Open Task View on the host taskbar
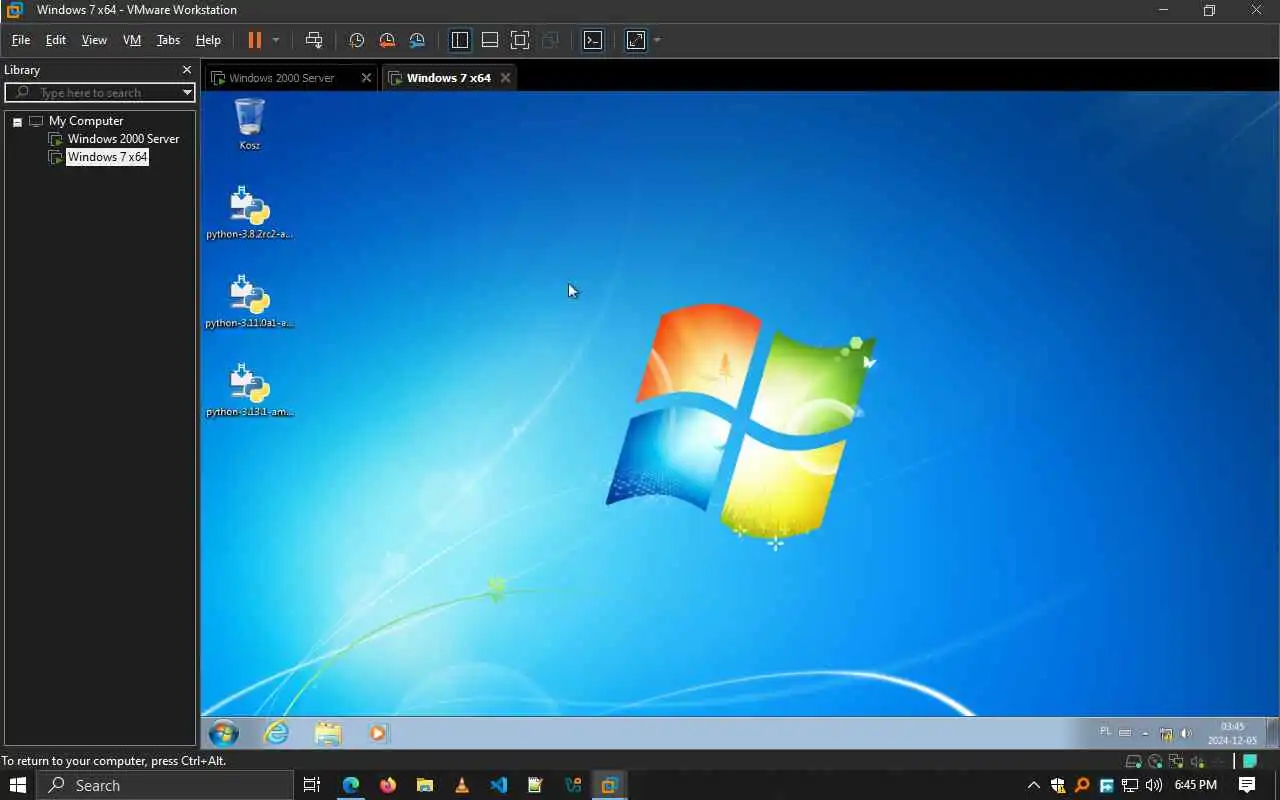This screenshot has width=1280, height=800. pyautogui.click(x=312, y=785)
